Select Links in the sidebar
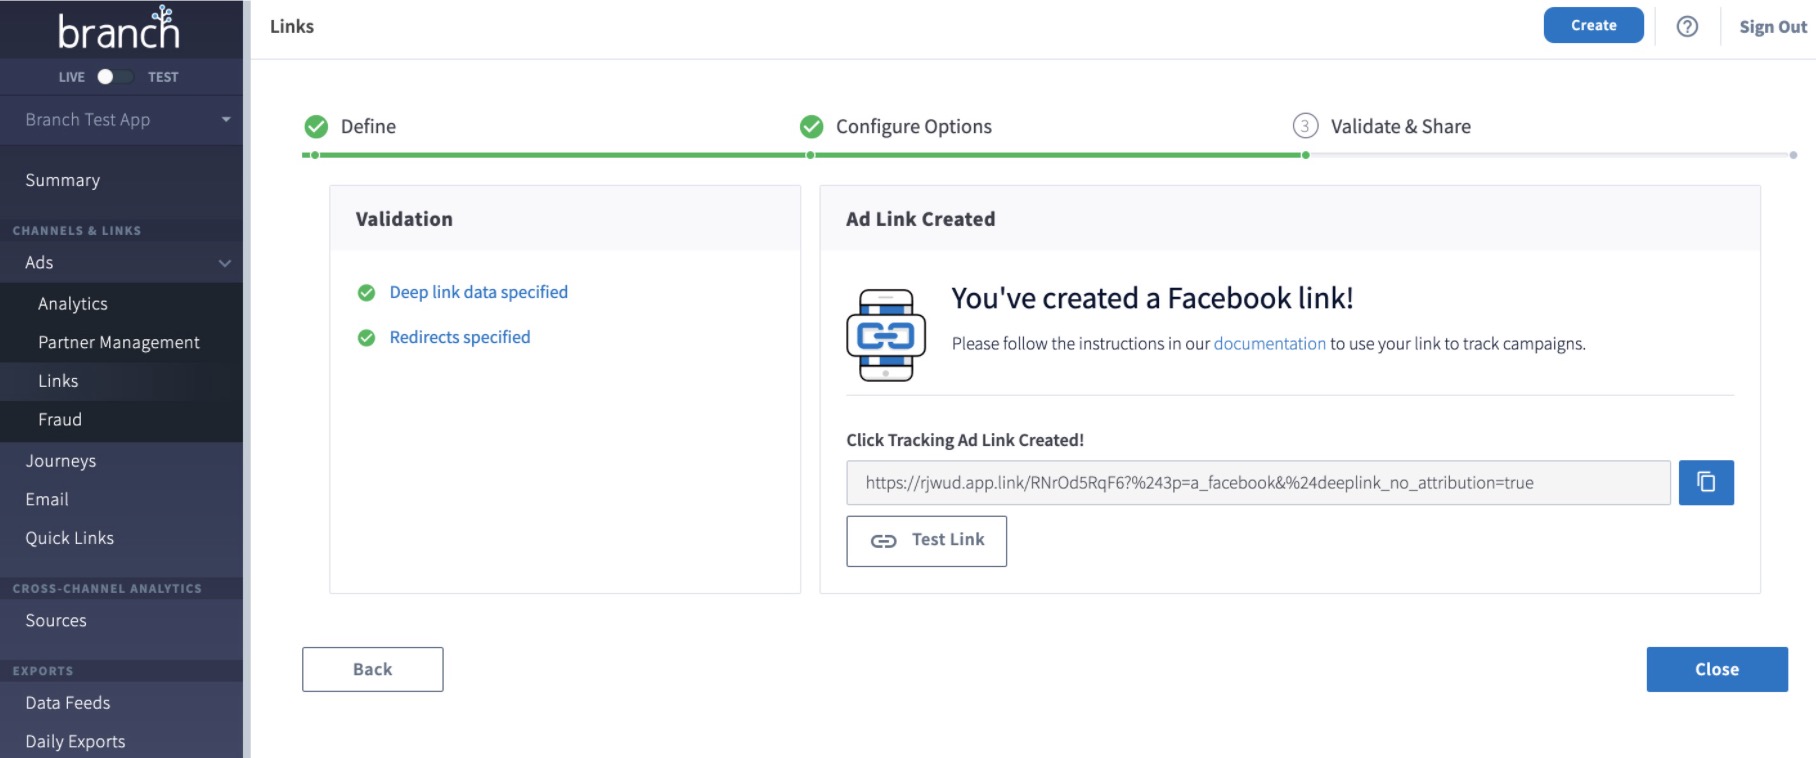This screenshot has width=1816, height=758. pos(58,381)
